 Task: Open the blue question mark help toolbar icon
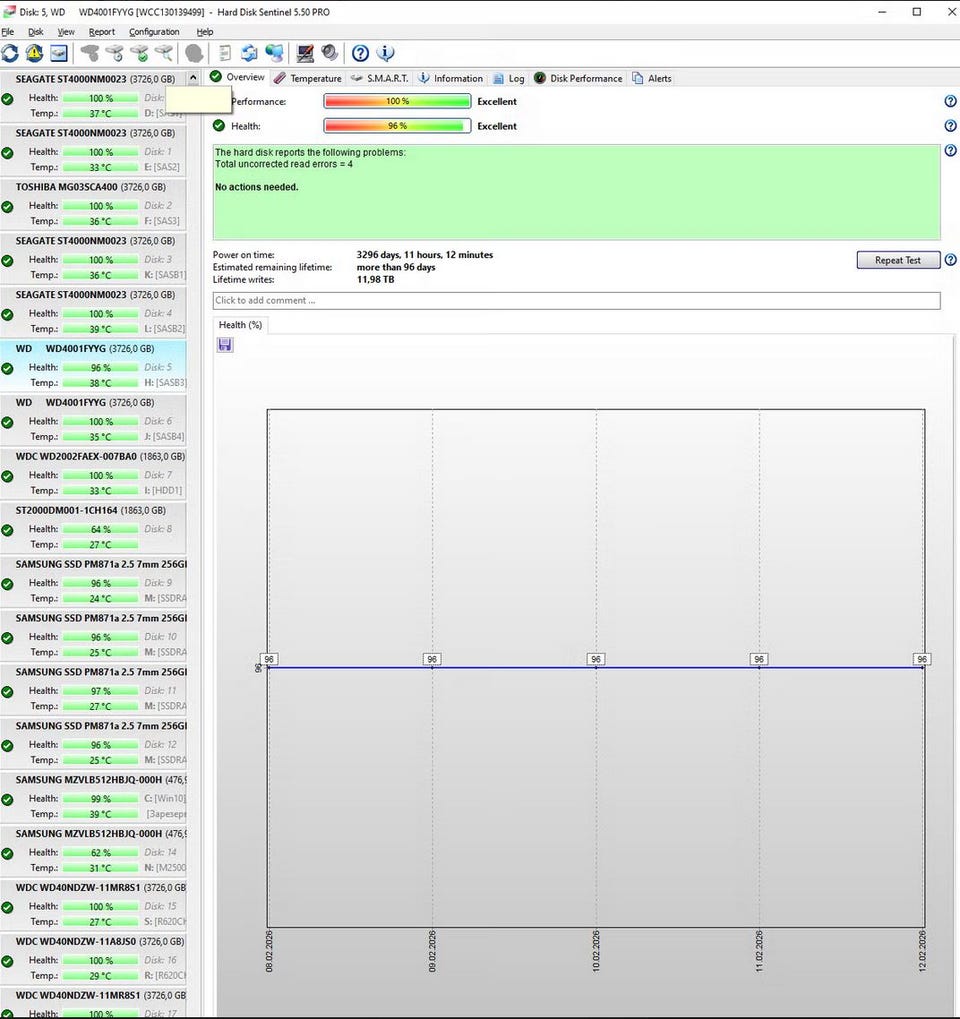360,53
